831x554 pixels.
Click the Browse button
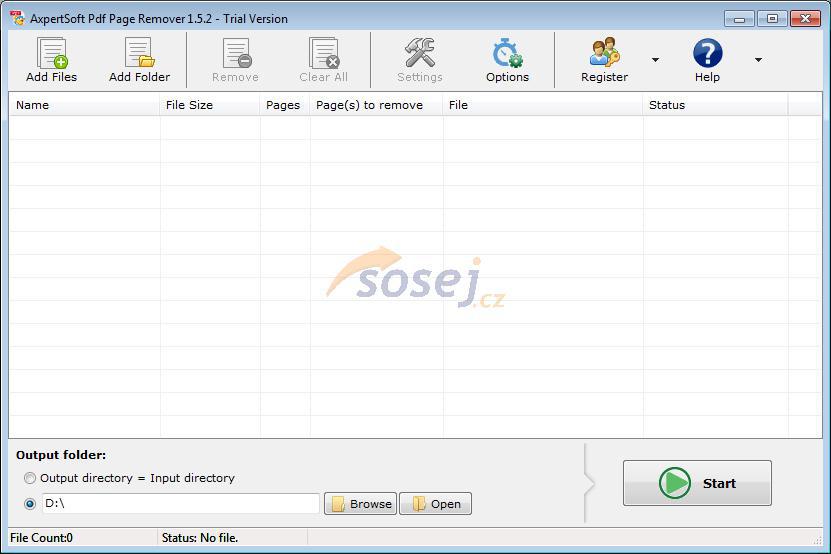360,504
